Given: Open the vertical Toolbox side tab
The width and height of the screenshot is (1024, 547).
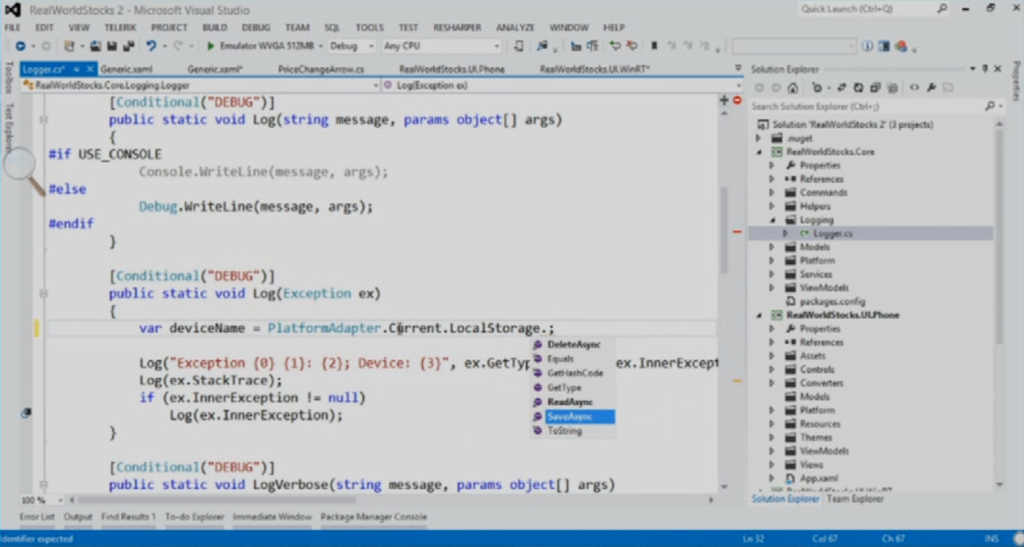Looking at the screenshot, I should [x=8, y=80].
